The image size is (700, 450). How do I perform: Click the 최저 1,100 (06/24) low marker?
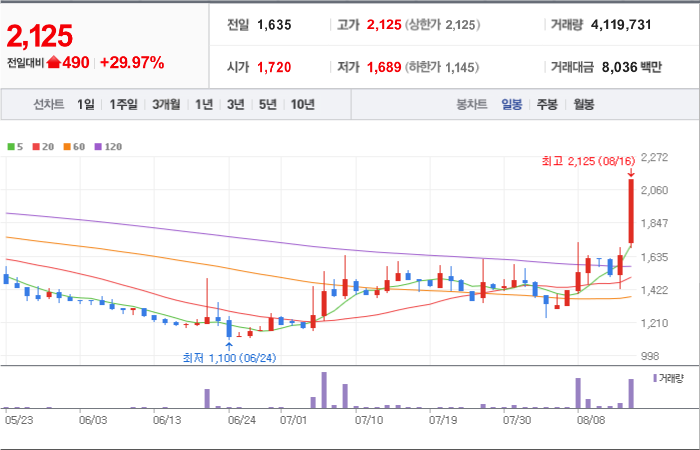click(229, 358)
